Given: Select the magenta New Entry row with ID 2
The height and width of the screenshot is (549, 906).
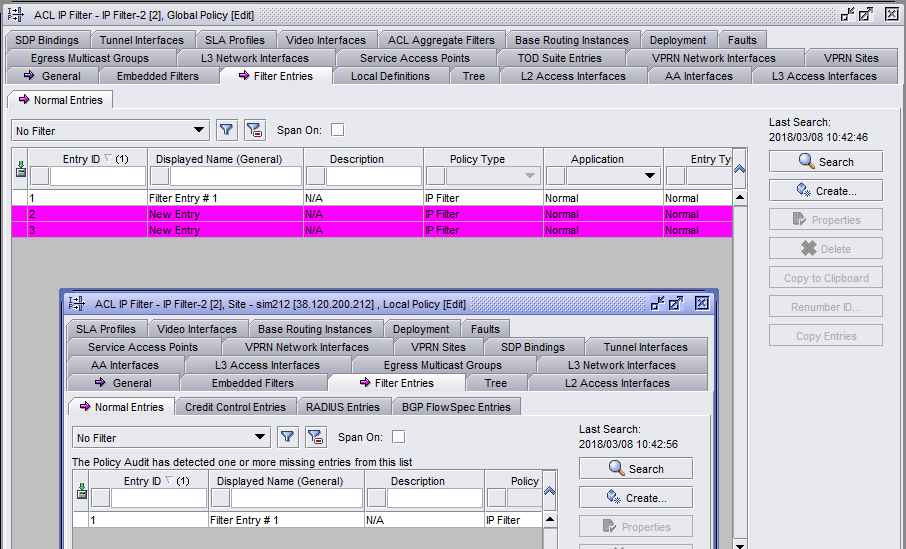Looking at the screenshot, I should pos(175,214).
